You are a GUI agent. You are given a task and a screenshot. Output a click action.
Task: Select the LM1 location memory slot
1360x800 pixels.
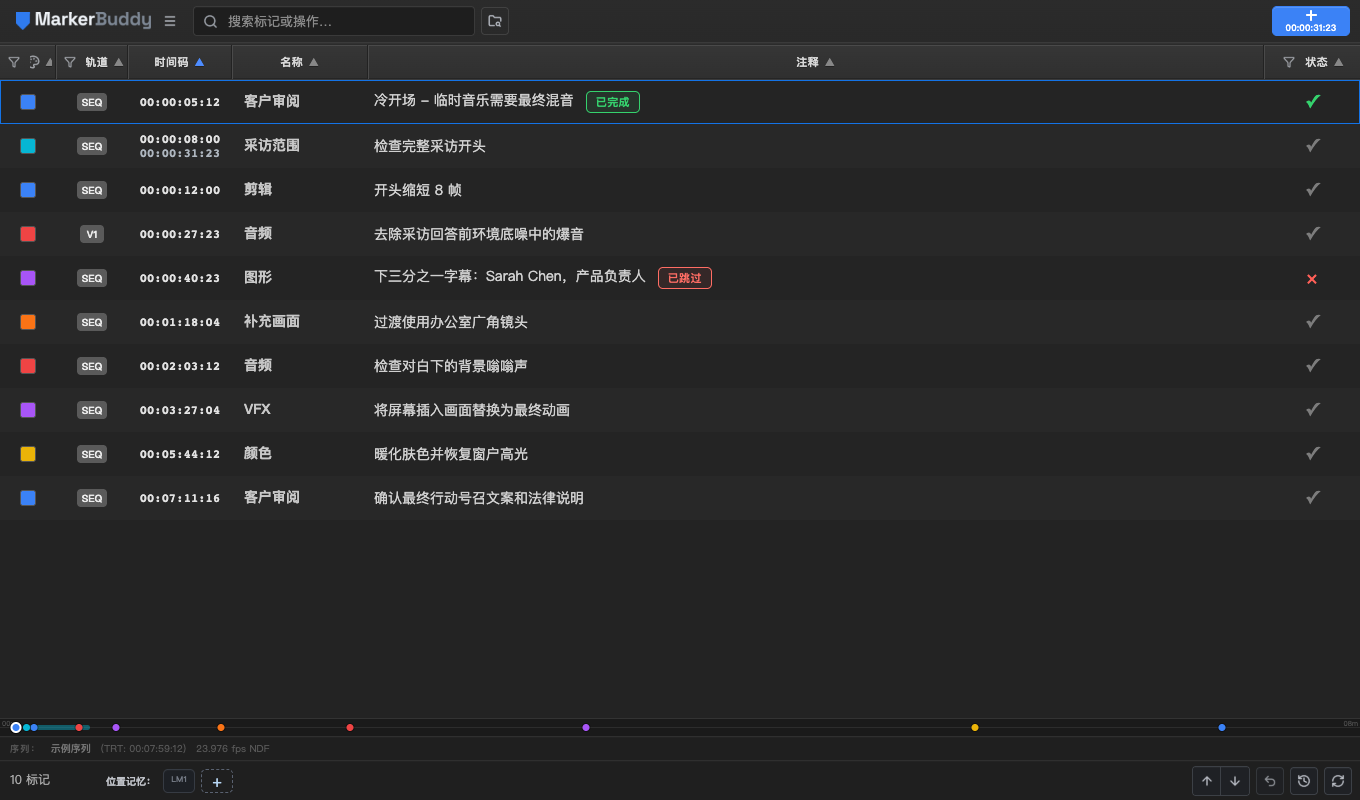pos(179,780)
